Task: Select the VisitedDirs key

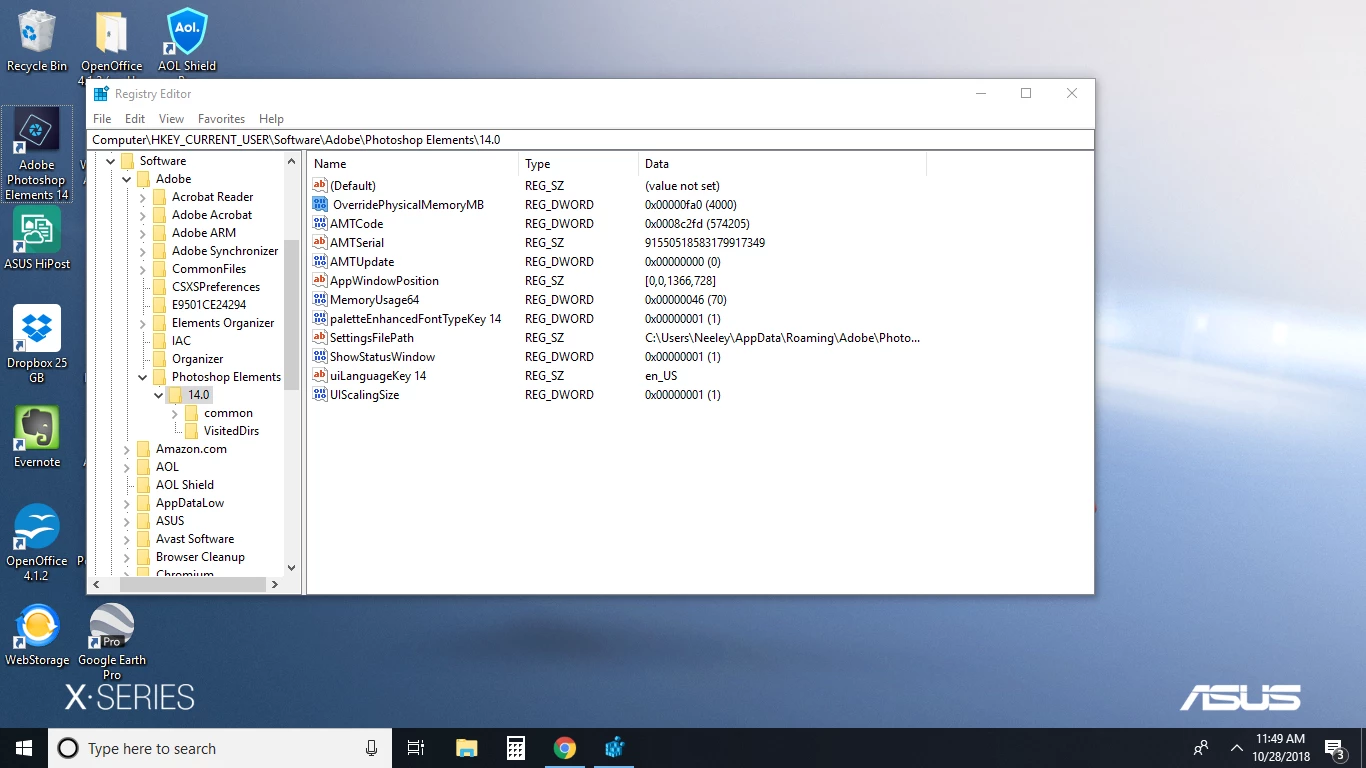Action: click(231, 431)
